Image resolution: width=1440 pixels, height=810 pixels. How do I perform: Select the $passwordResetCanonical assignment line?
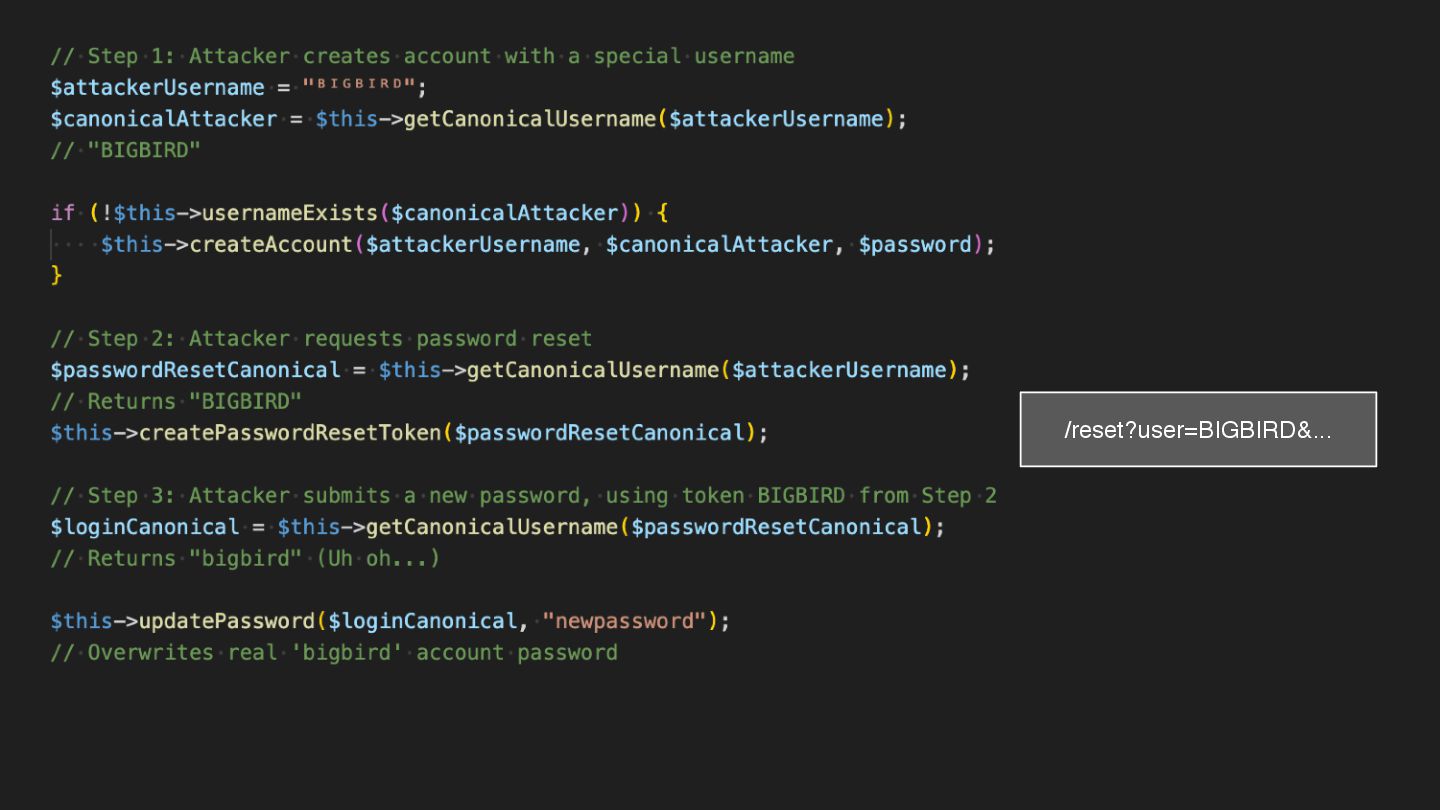(510, 370)
